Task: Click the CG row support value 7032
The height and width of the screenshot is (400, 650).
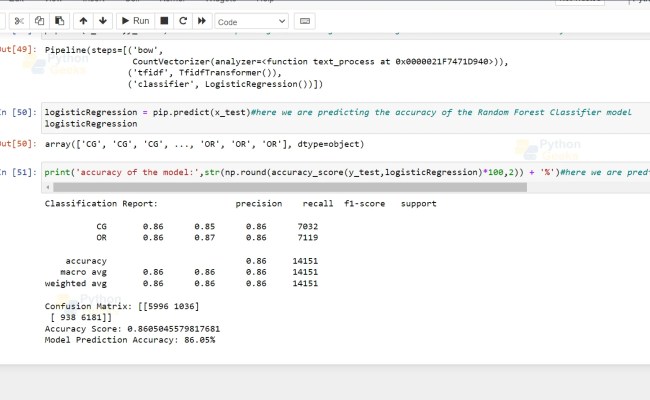Action: coord(308,227)
